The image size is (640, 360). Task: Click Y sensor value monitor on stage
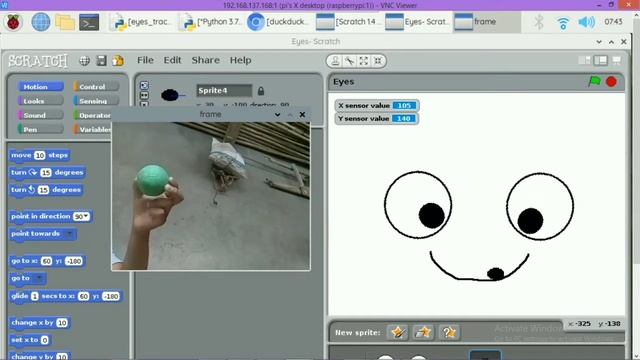(376, 119)
